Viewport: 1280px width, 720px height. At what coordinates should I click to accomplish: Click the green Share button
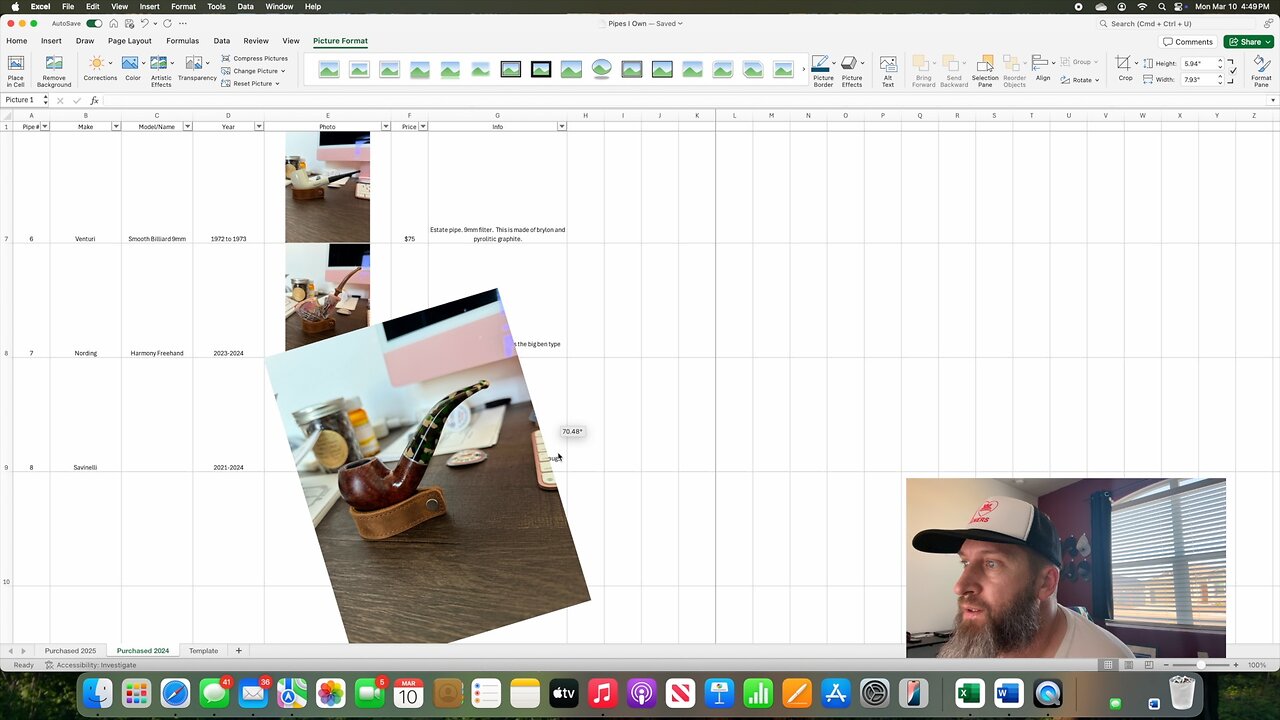click(x=1248, y=42)
